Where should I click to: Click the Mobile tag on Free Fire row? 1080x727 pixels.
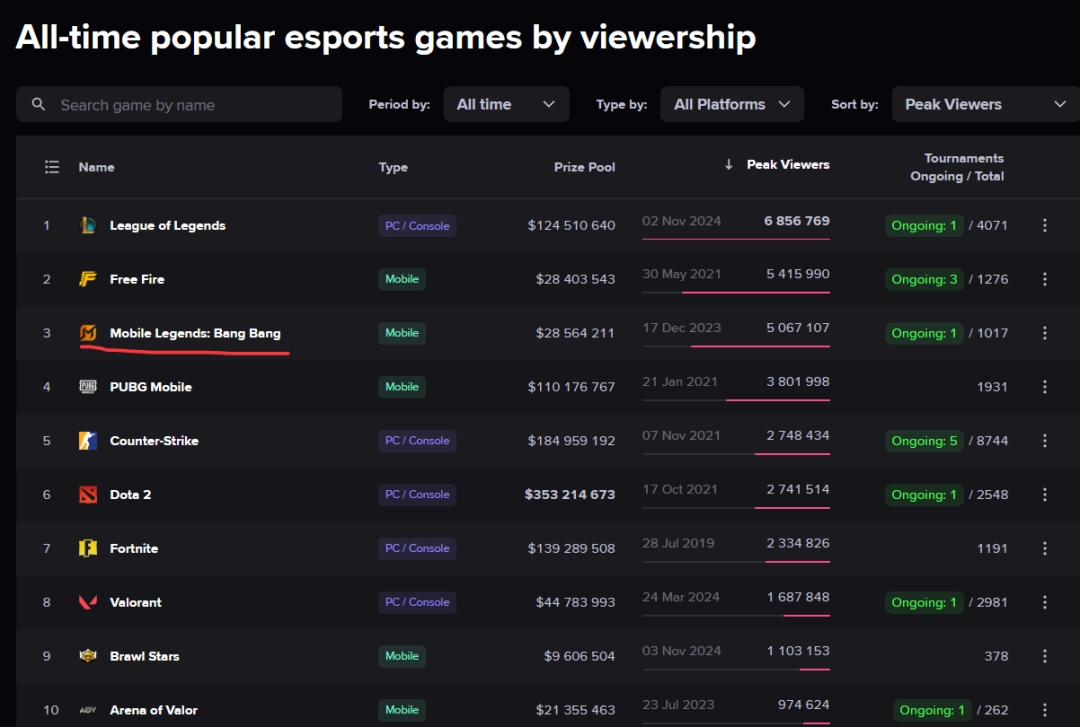(402, 279)
